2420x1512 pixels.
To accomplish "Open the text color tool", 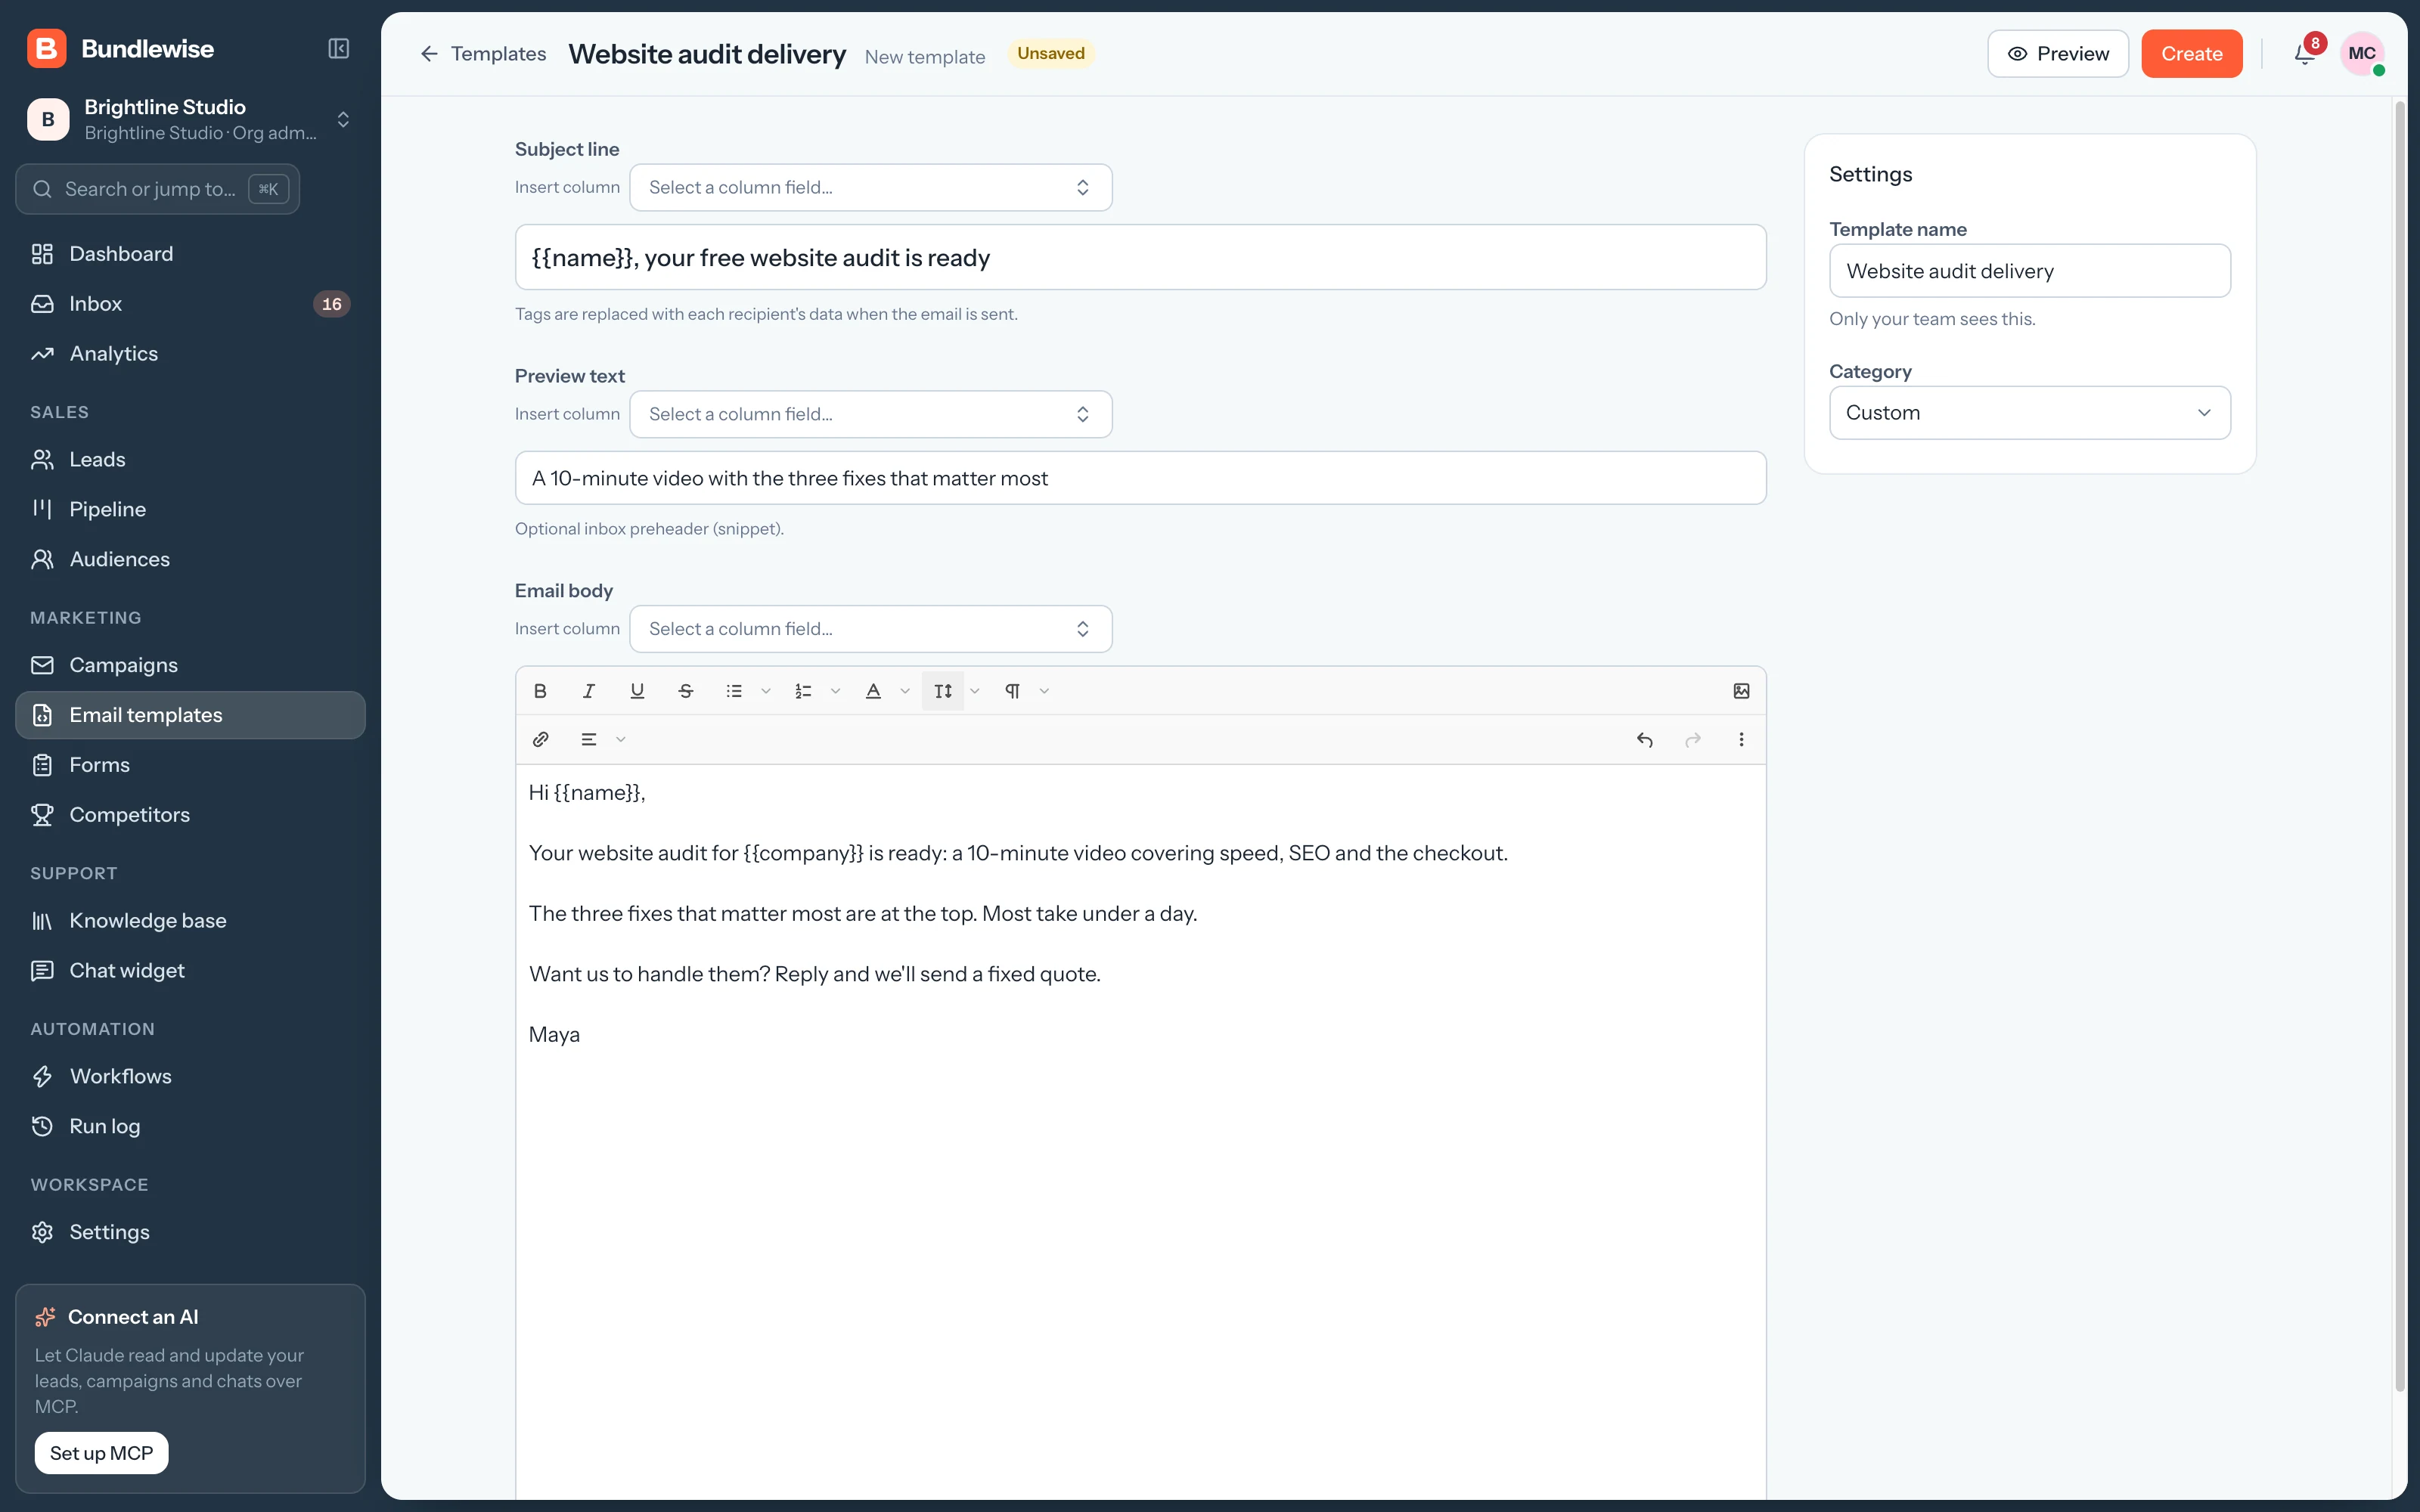I will pos(873,691).
